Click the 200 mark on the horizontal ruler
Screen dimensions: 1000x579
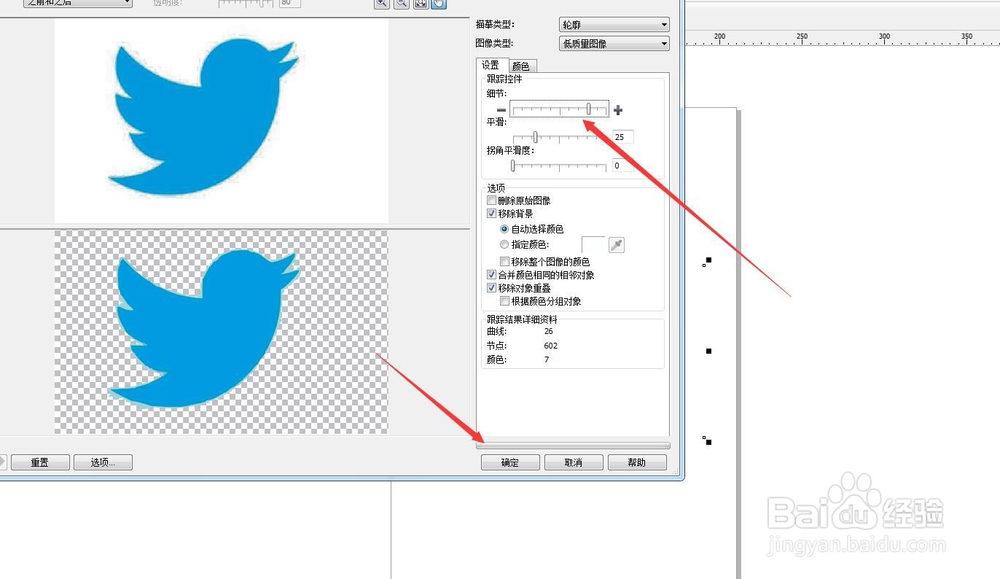719,37
